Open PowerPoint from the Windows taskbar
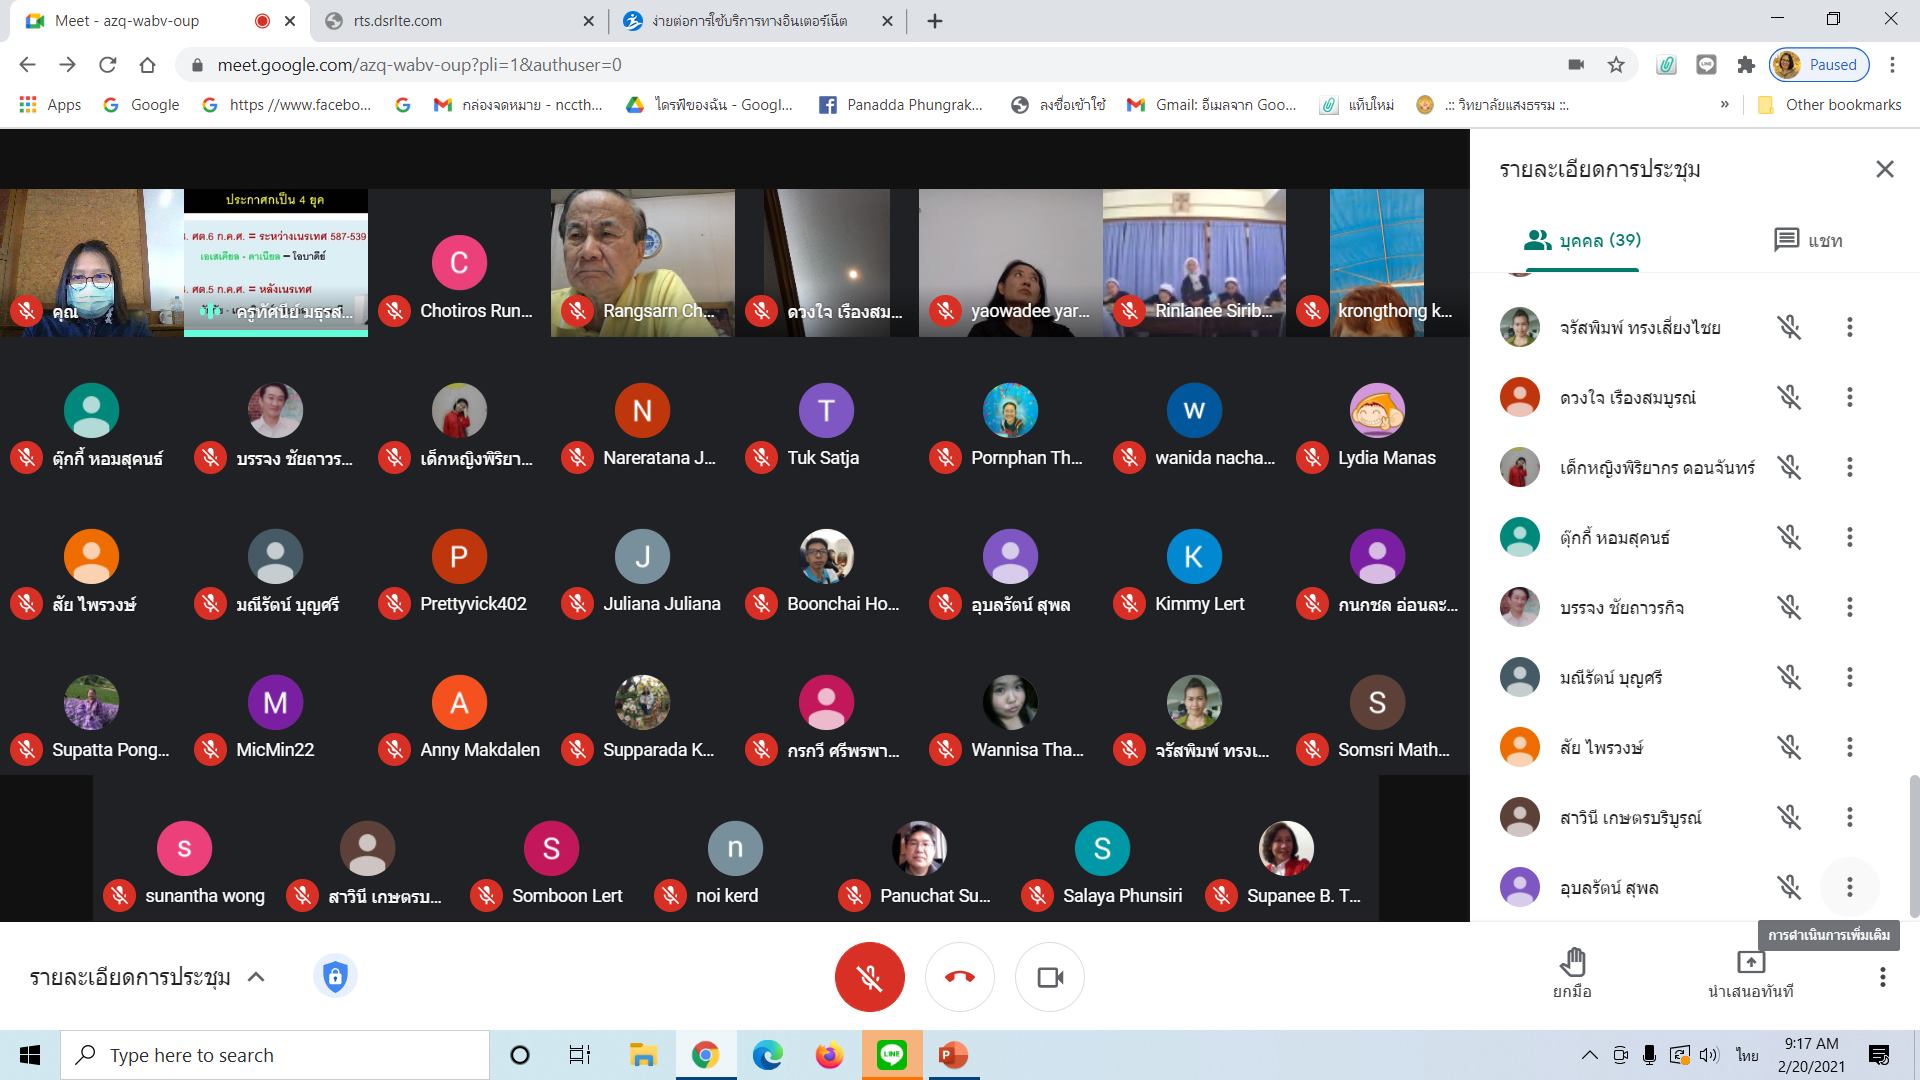This screenshot has height=1080, width=1920. click(953, 1055)
